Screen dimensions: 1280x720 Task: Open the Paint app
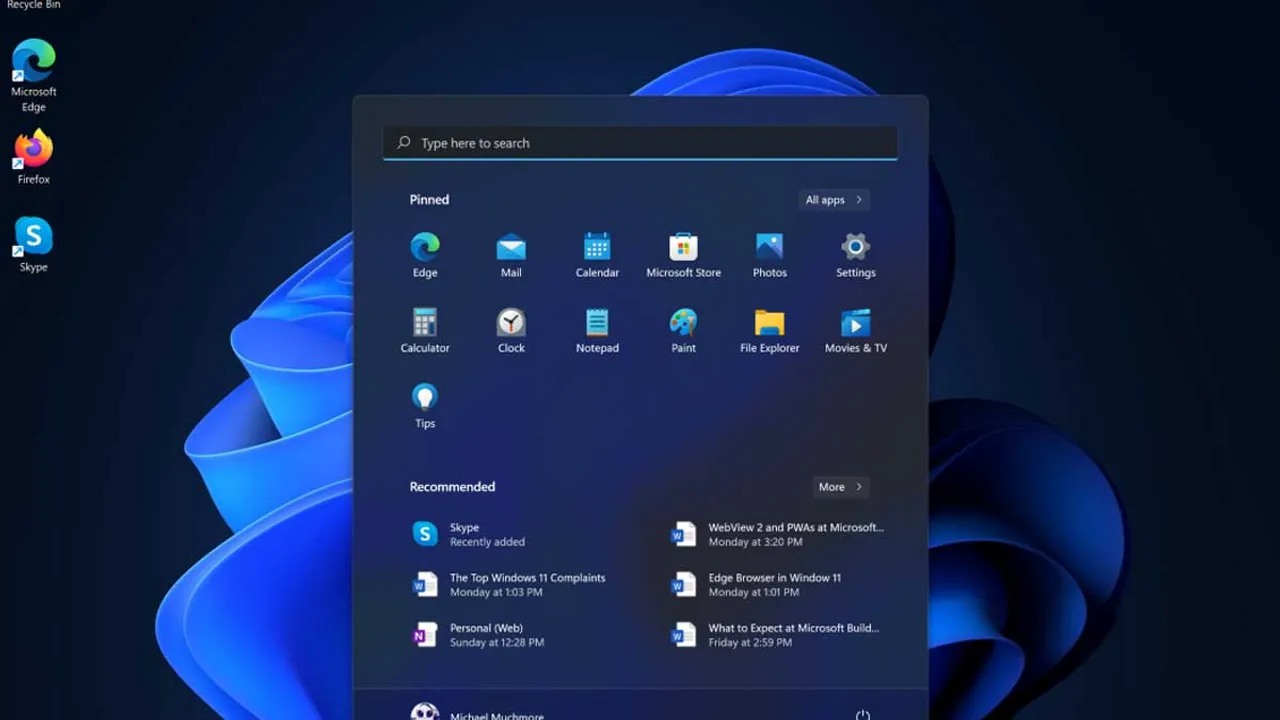pos(683,331)
